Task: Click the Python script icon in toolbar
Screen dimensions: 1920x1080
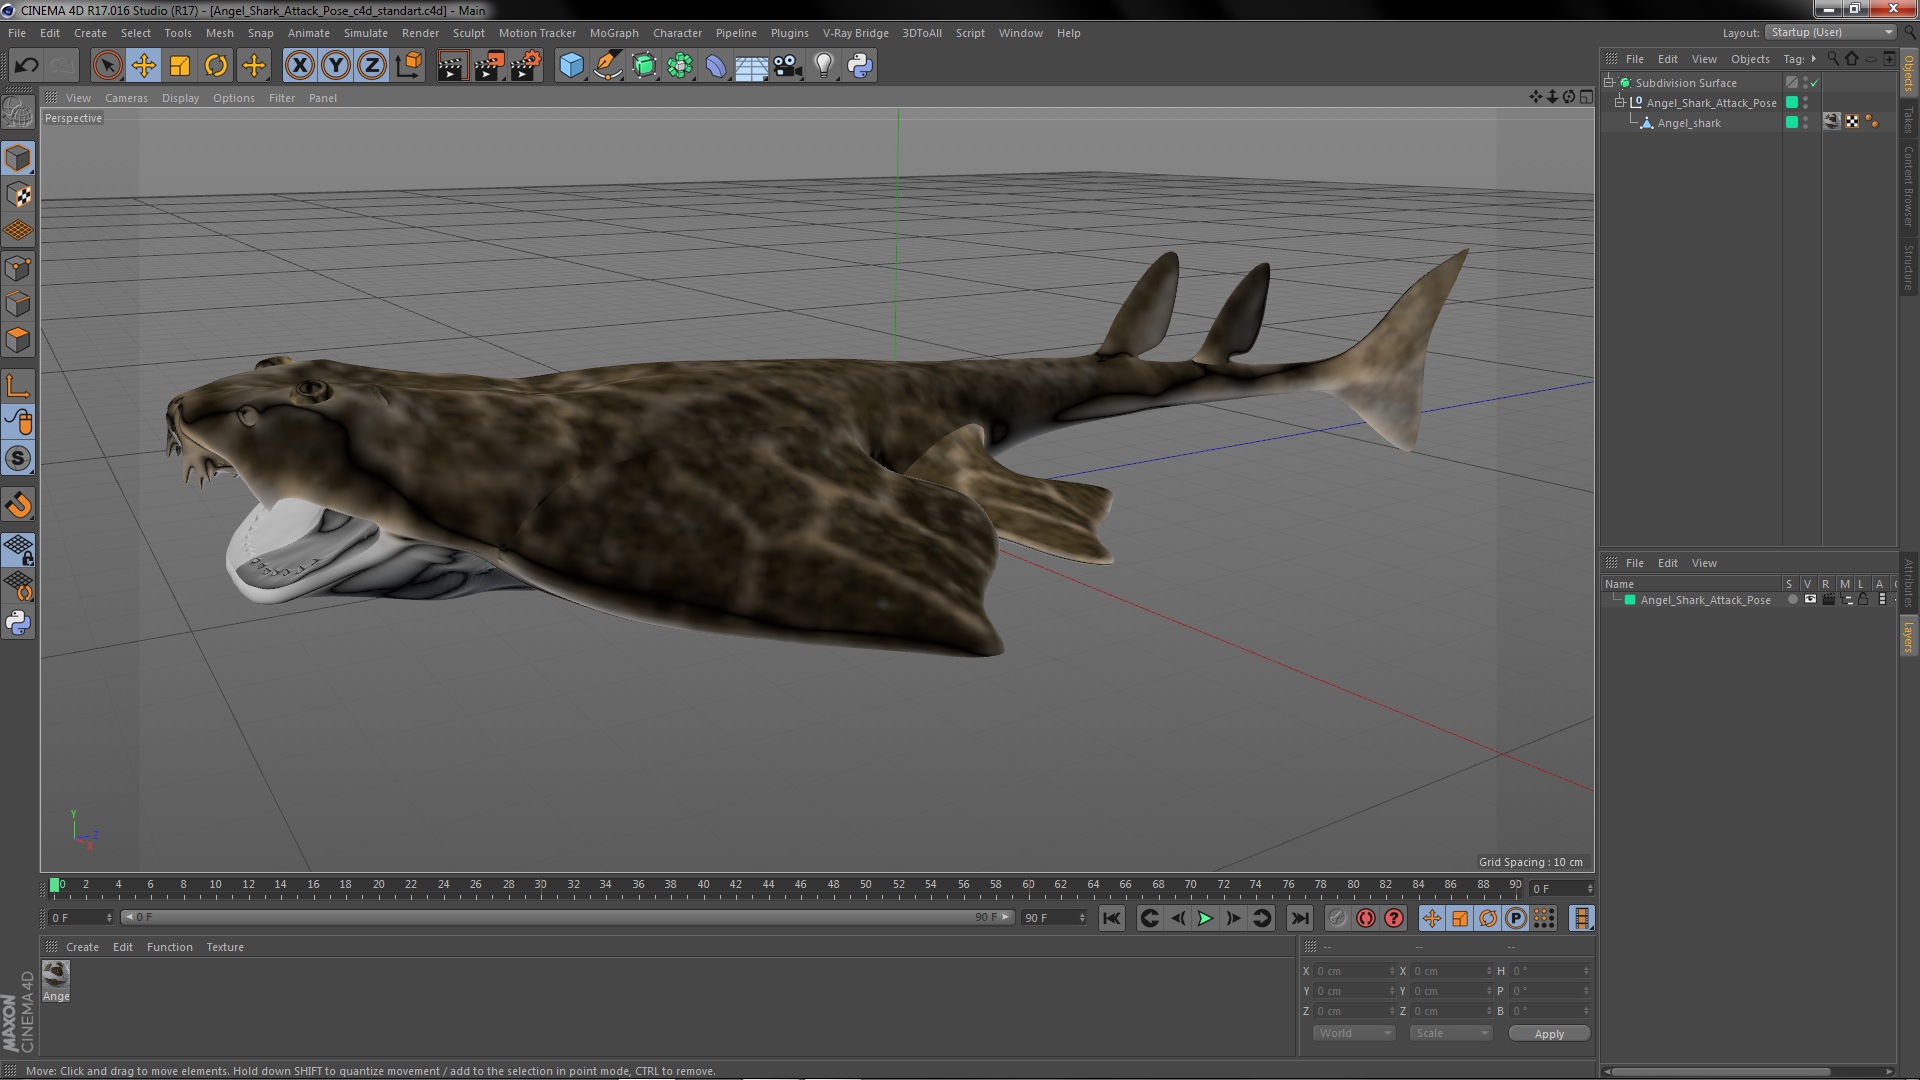Action: point(860,66)
